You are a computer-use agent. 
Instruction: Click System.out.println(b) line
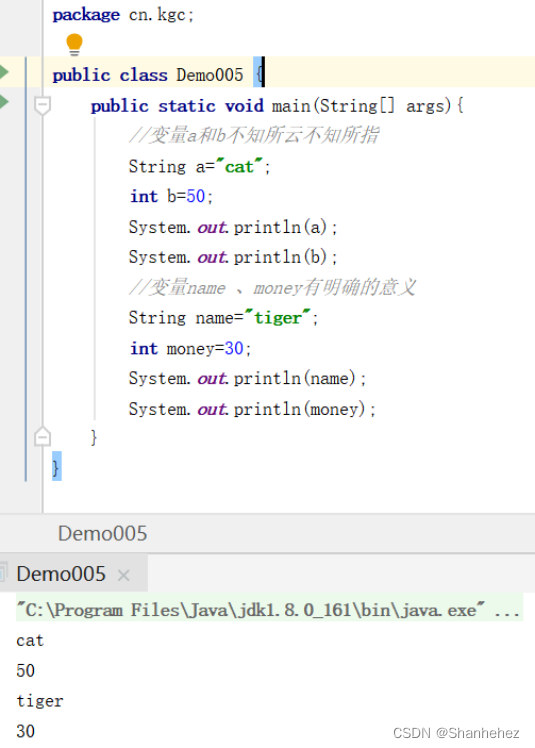(233, 257)
